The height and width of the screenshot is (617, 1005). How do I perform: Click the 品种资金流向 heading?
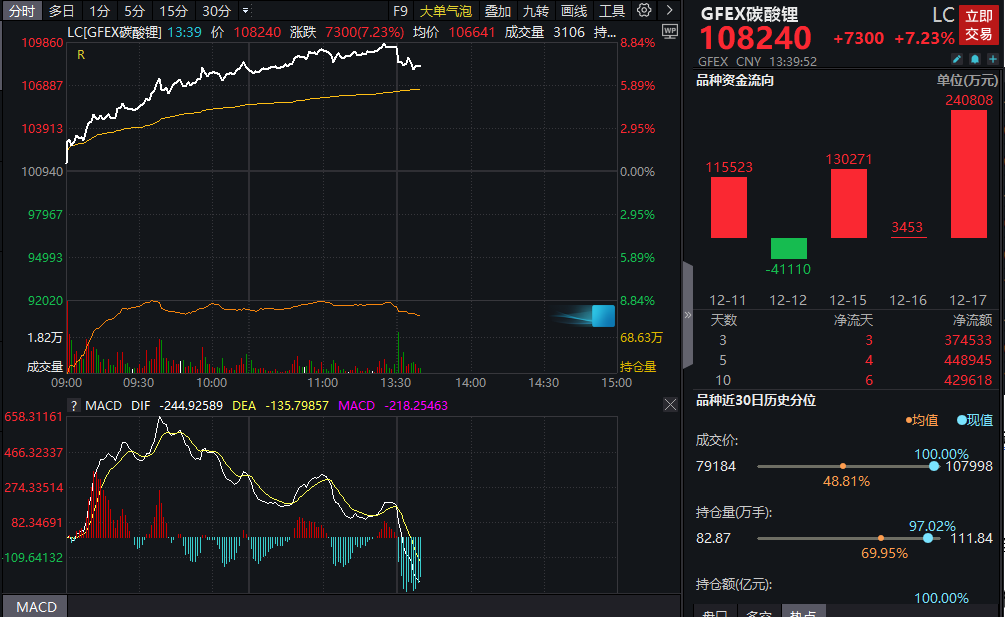(x=735, y=80)
